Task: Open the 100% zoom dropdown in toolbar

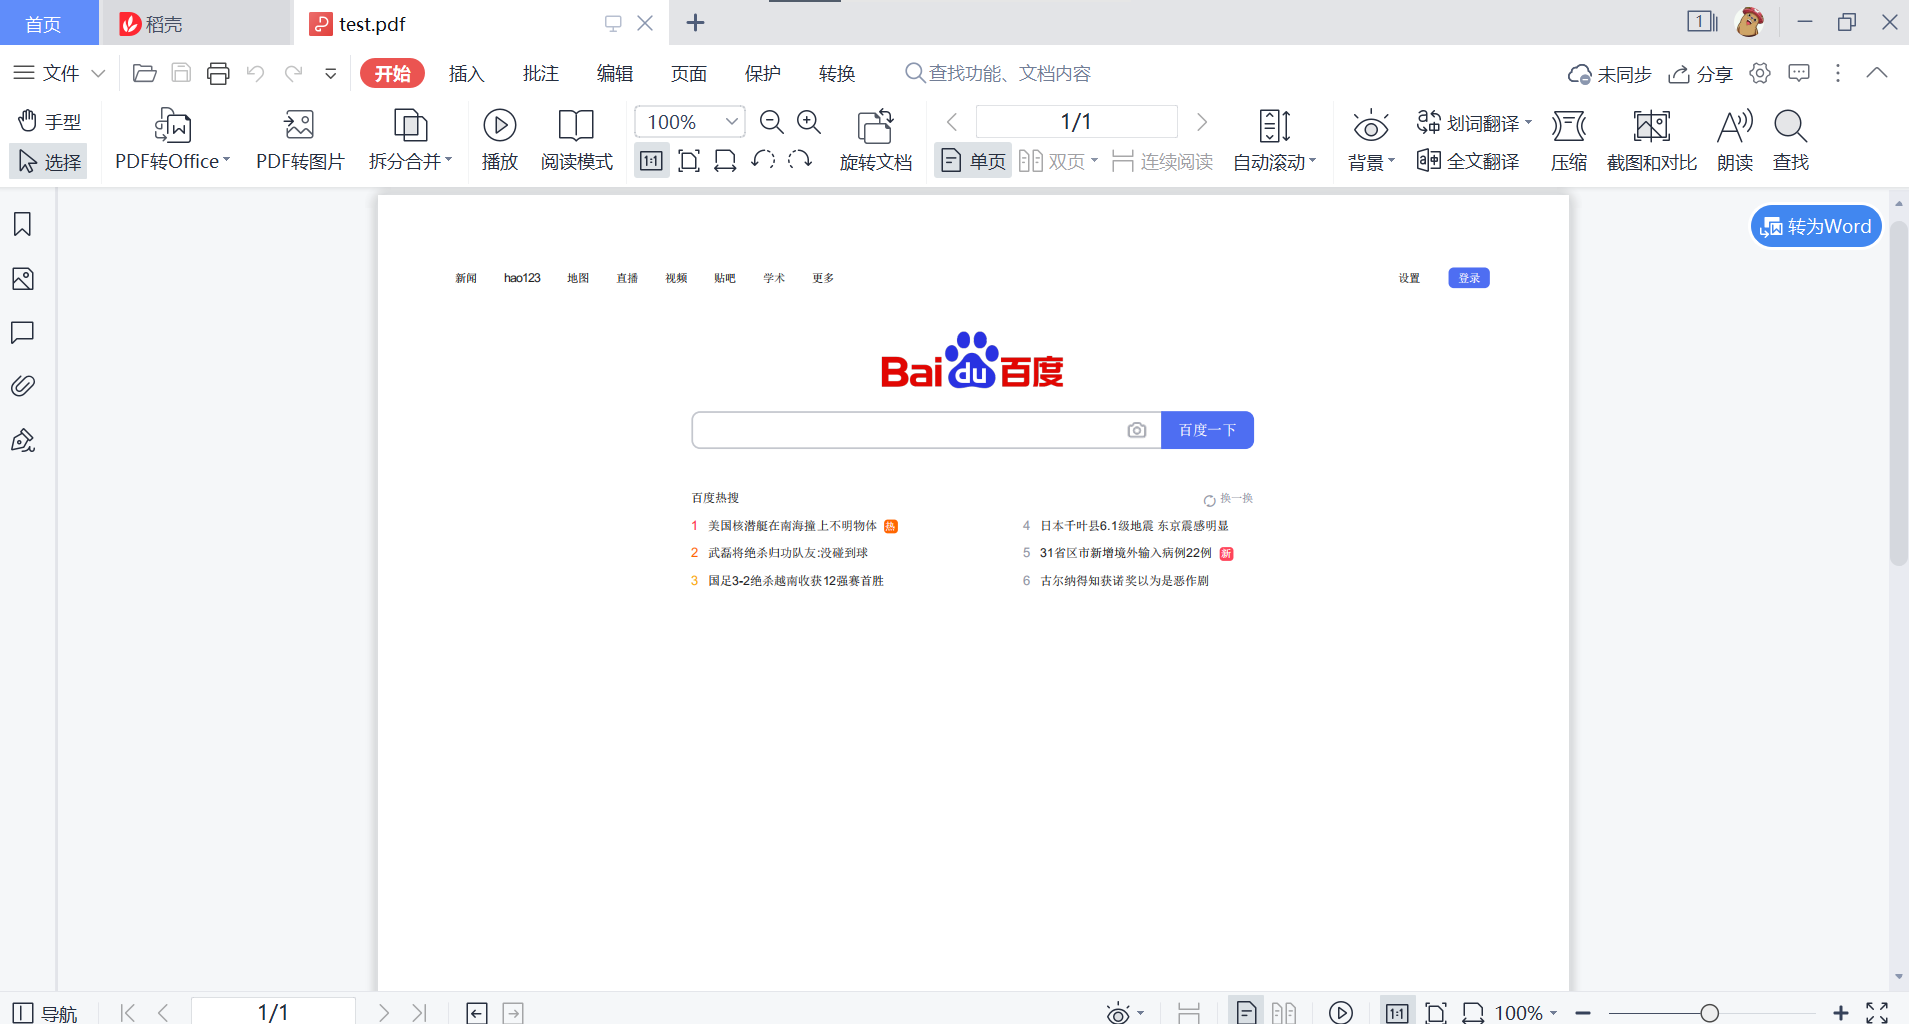Action: (732, 122)
